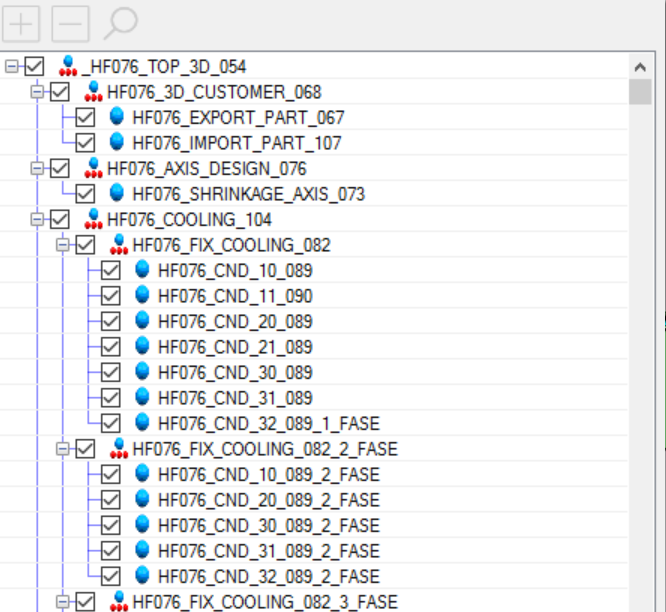Disable the HF076_CND_11_090 checkbox
This screenshot has width=666, height=612.
[x=110, y=296]
